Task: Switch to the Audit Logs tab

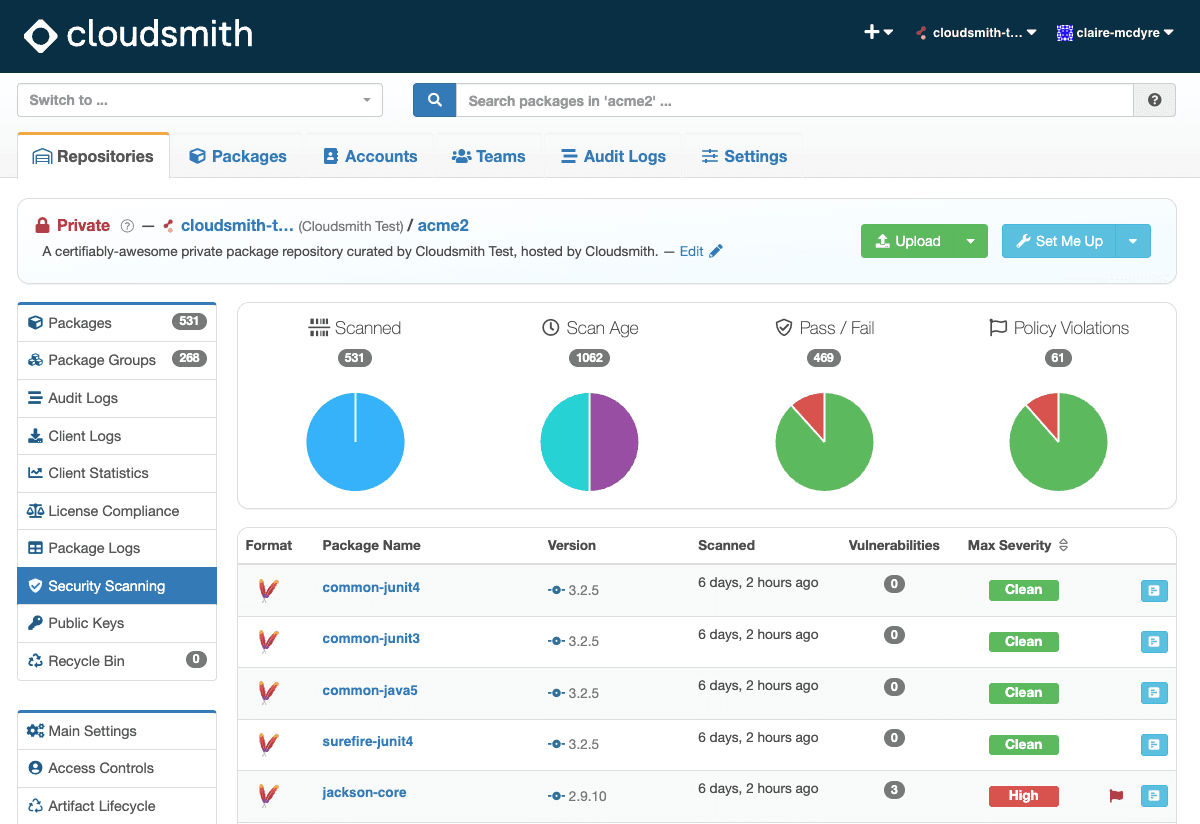Action: [x=613, y=156]
